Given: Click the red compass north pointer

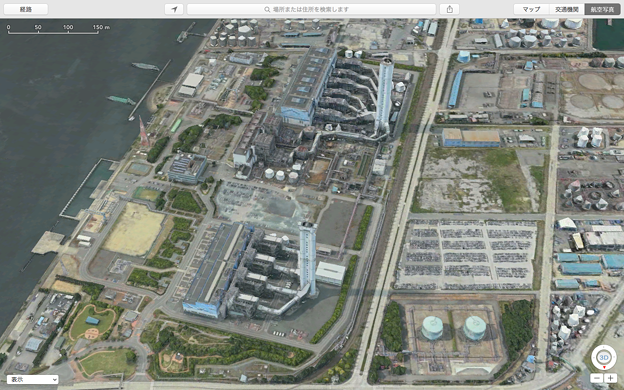Looking at the screenshot, I should pyautogui.click(x=604, y=367).
